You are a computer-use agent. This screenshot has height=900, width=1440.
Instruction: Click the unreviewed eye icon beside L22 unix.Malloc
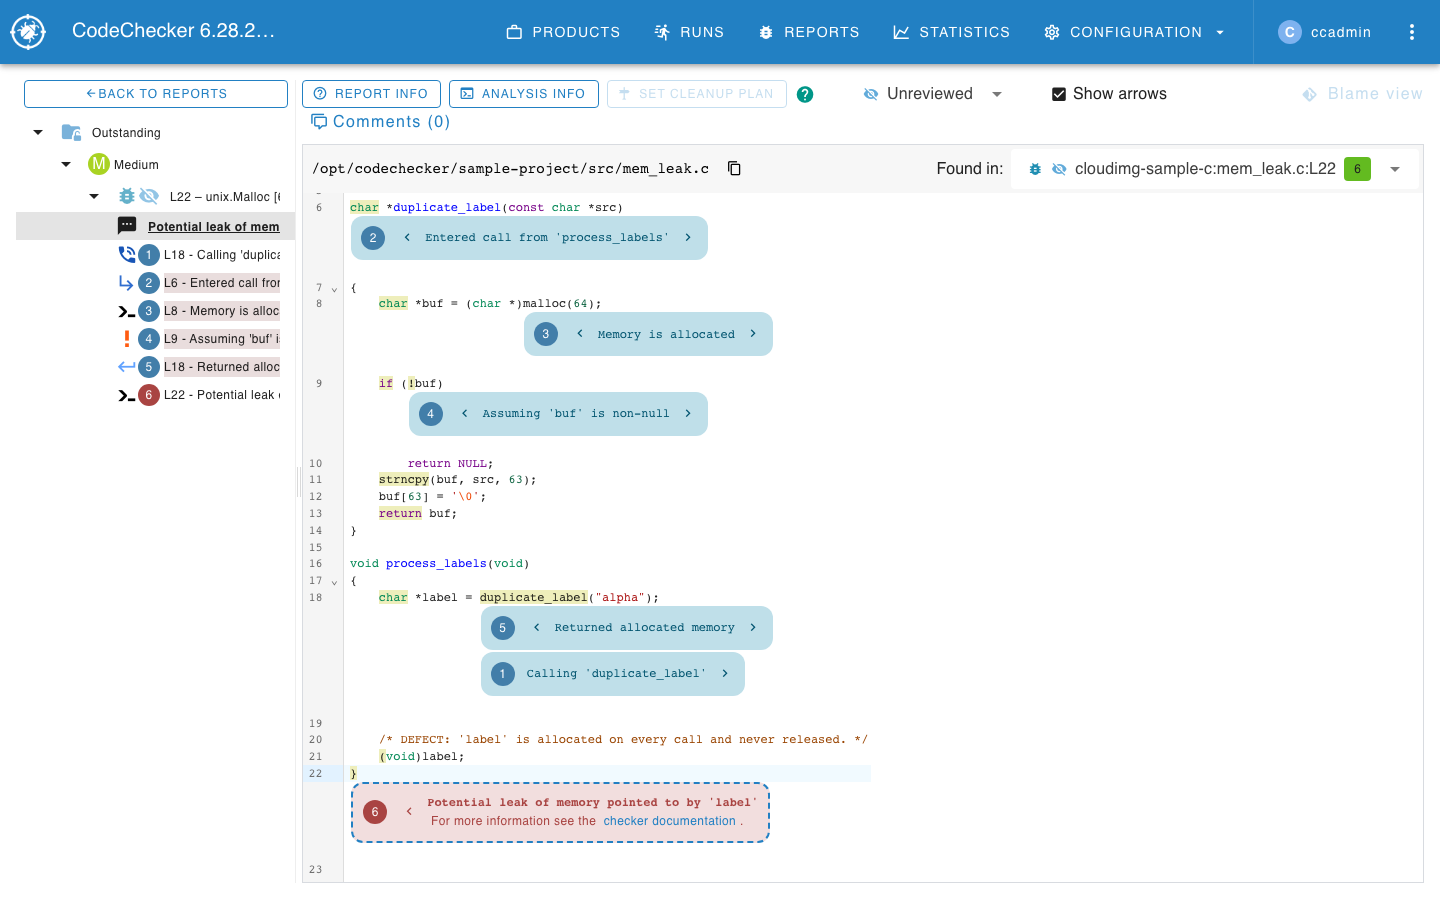pyautogui.click(x=149, y=196)
